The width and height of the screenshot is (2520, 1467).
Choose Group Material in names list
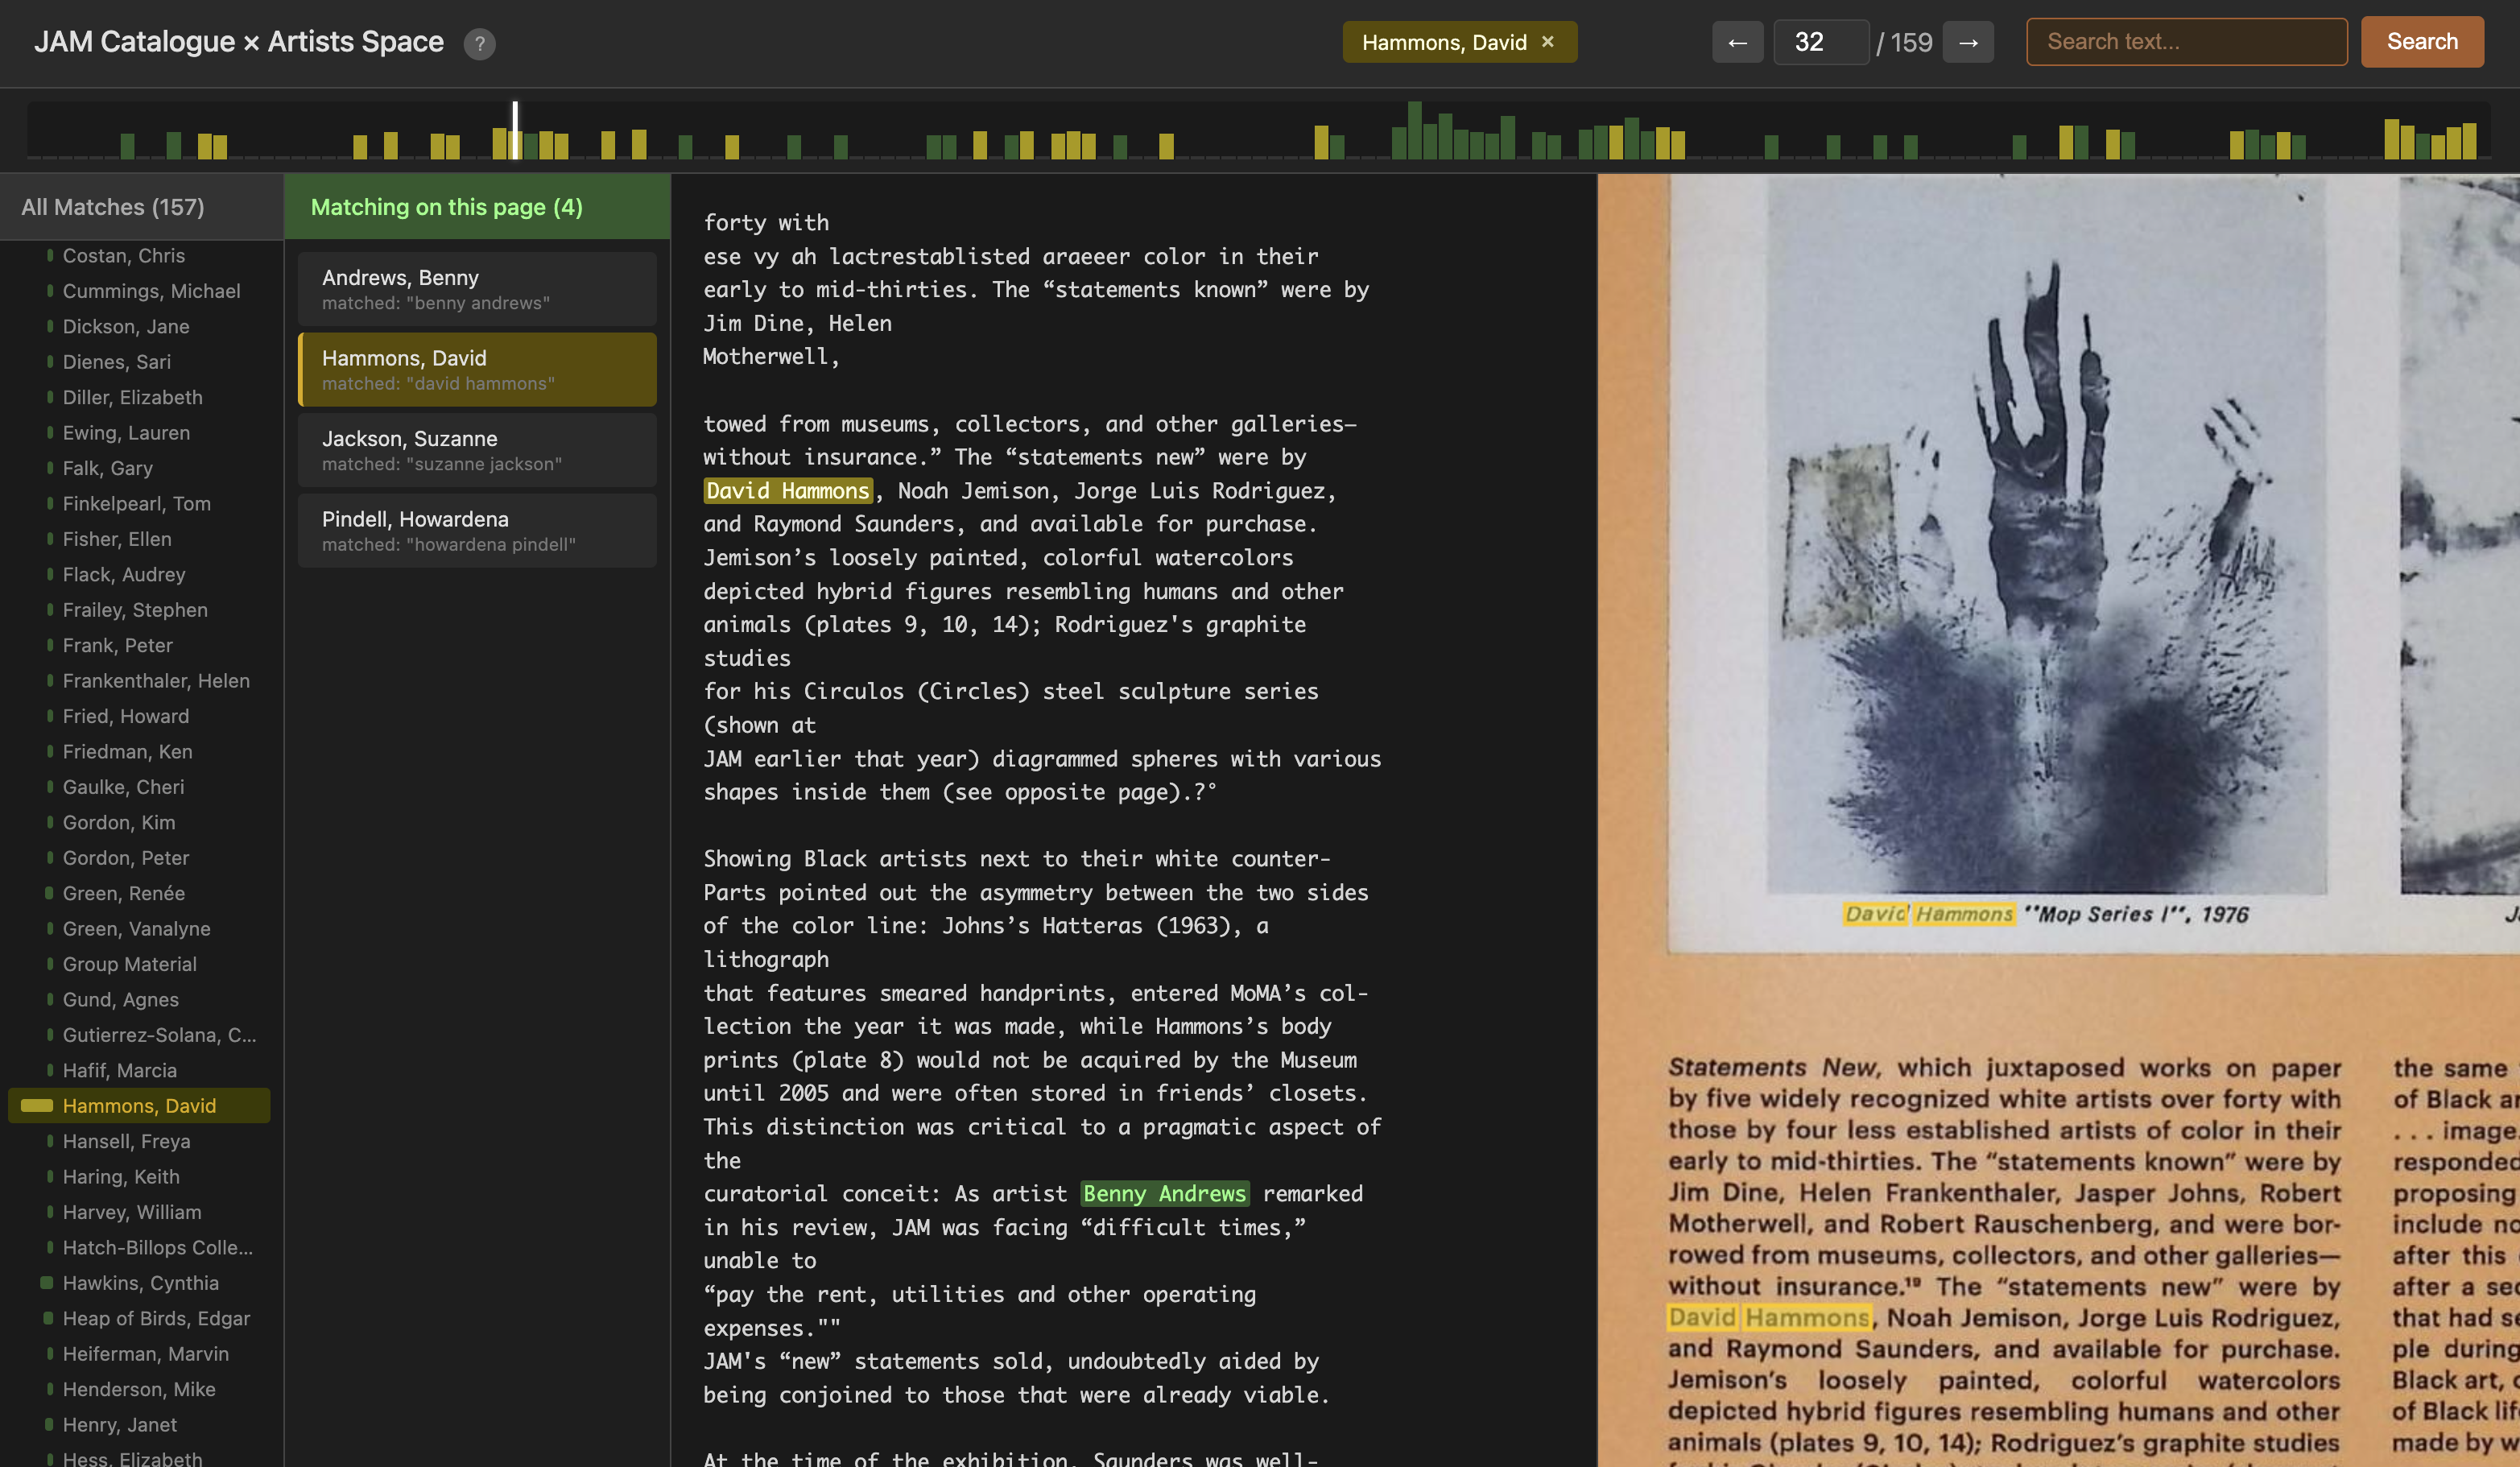click(129, 964)
